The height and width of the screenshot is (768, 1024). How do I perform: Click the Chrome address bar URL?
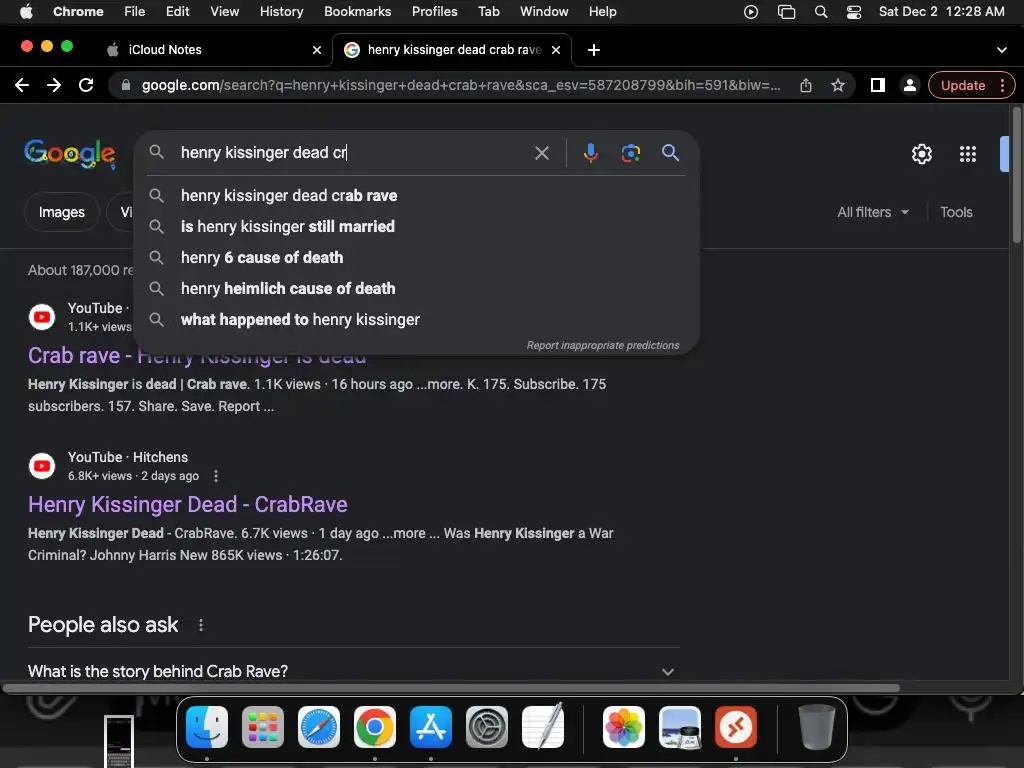[x=460, y=85]
